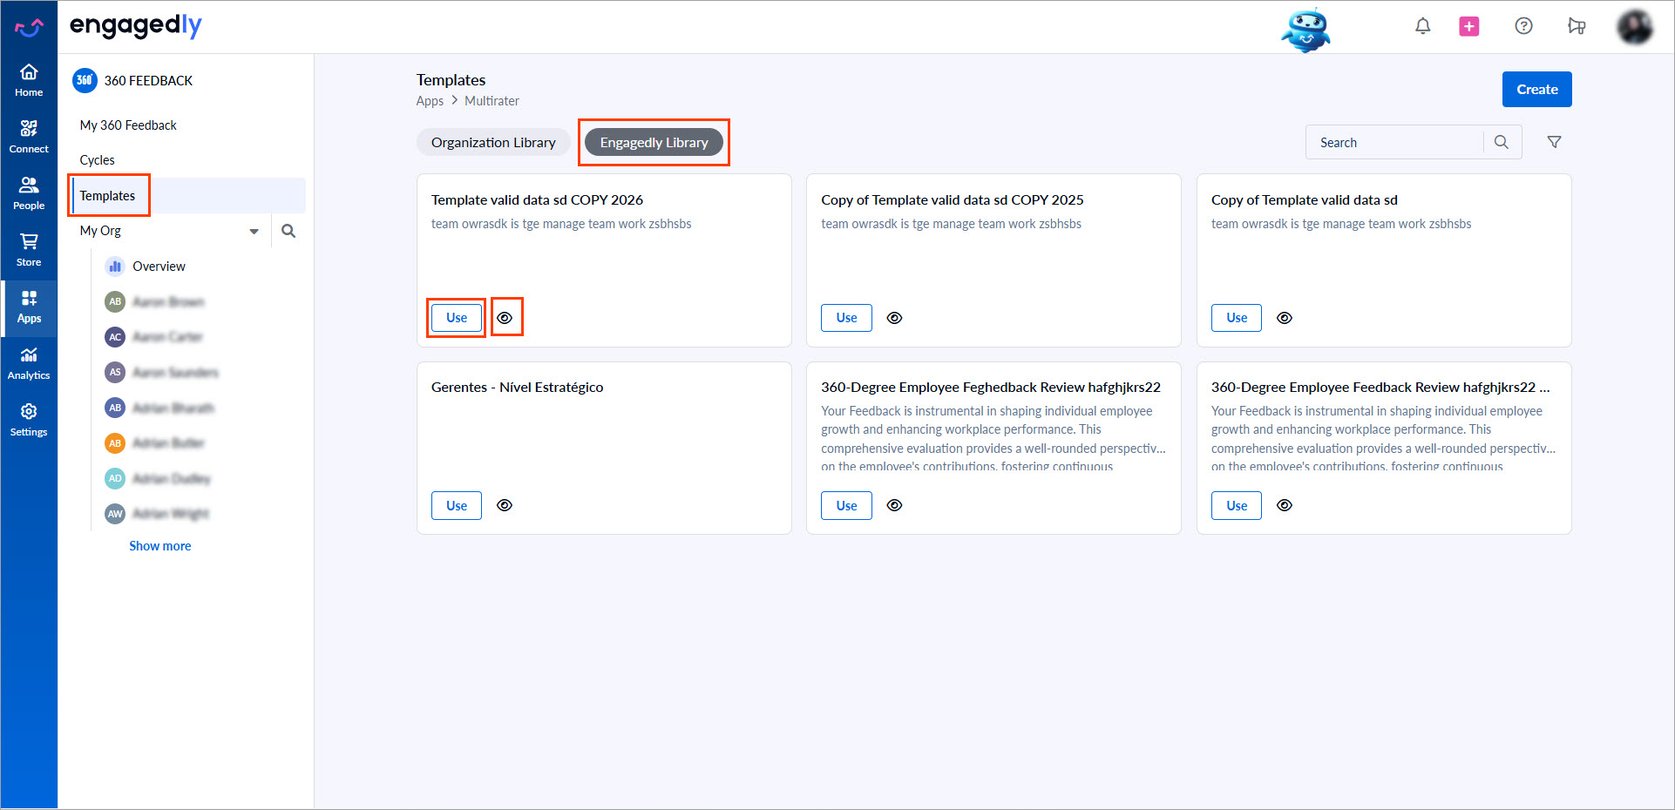Use 360-Degree Employee Feghedback Review hafghjkrs22
1675x810 pixels.
(847, 506)
